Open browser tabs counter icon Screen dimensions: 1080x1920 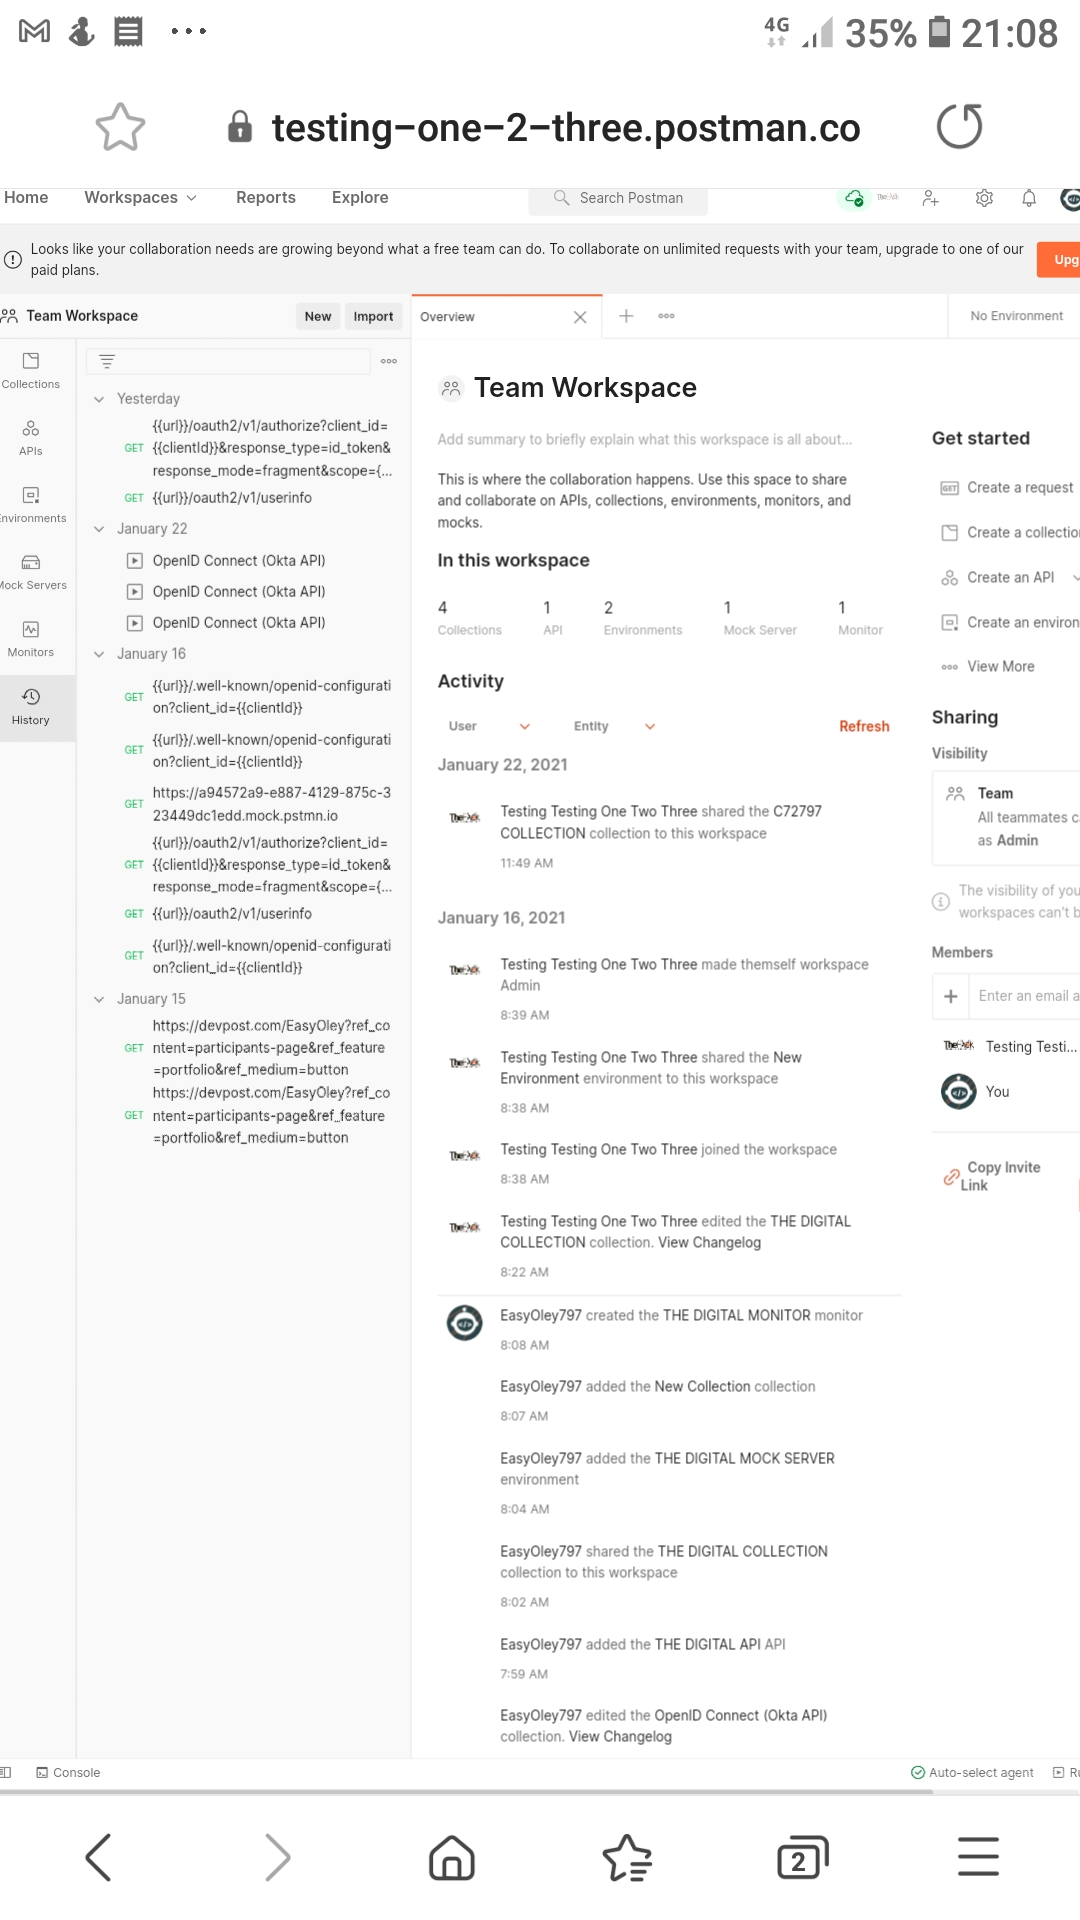pos(803,1858)
